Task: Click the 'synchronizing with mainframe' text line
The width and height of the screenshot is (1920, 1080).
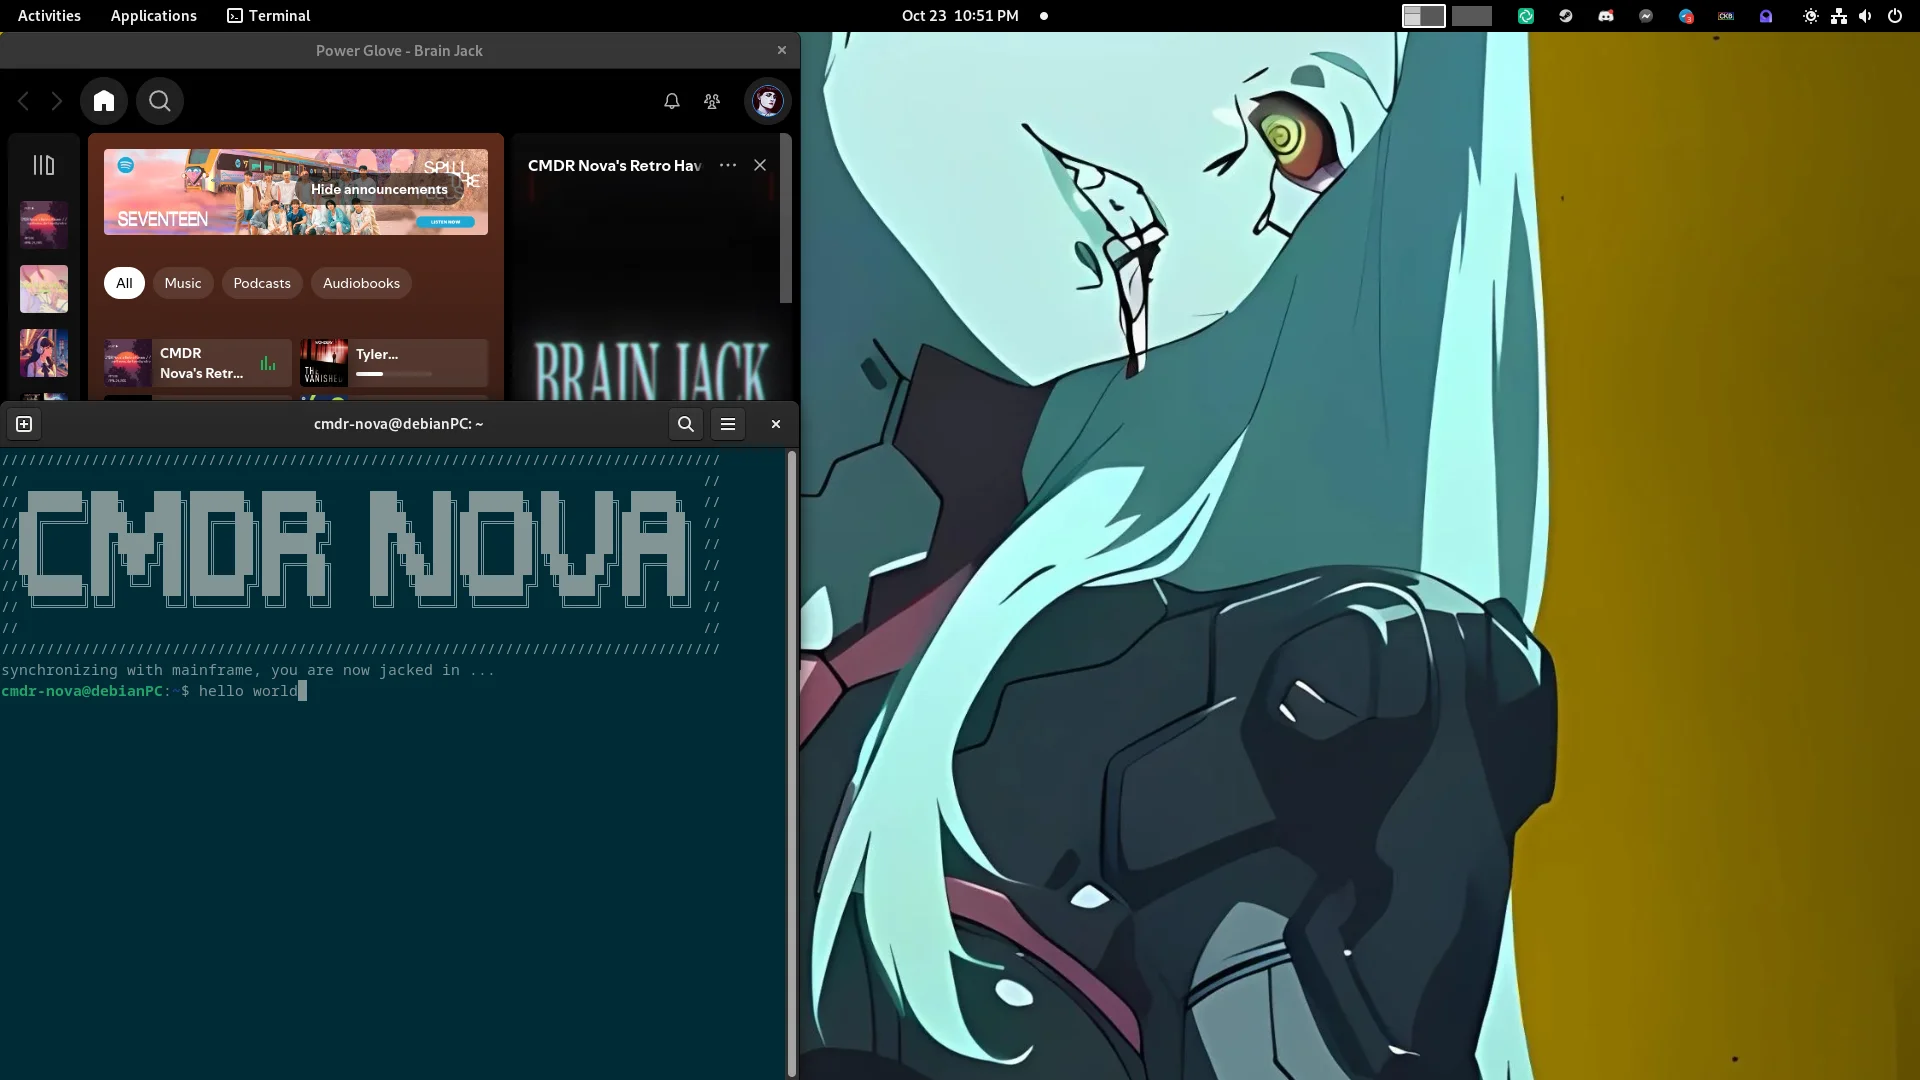Action: (248, 670)
